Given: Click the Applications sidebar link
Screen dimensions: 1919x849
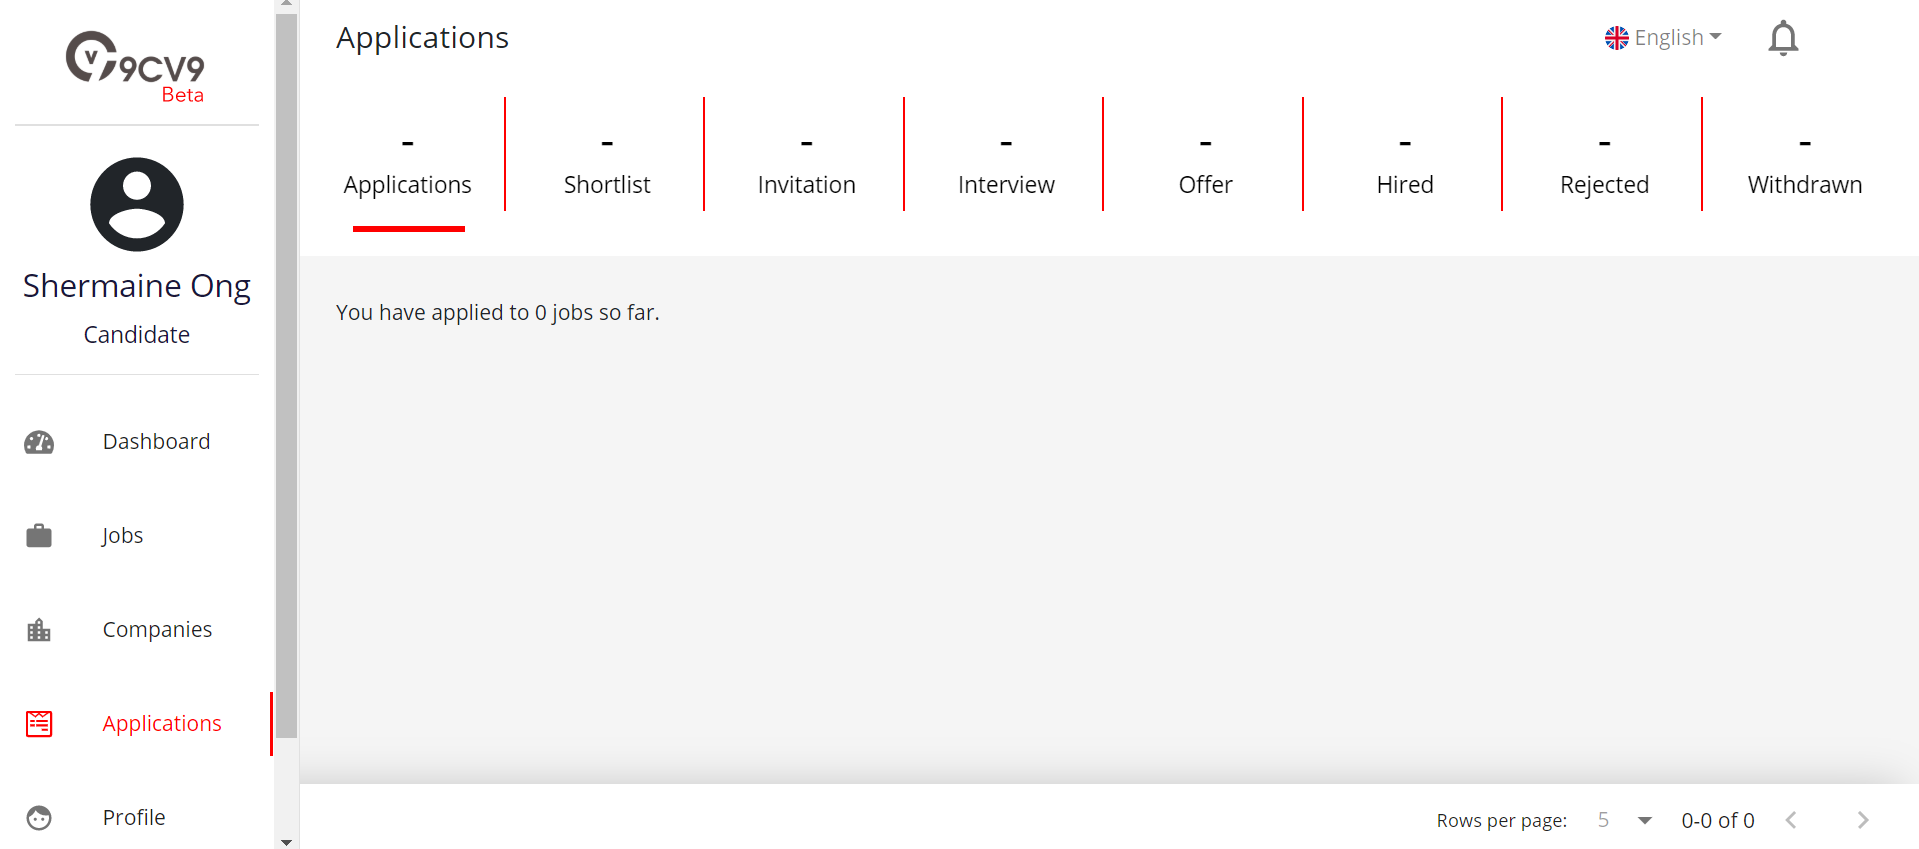Looking at the screenshot, I should tap(161, 723).
